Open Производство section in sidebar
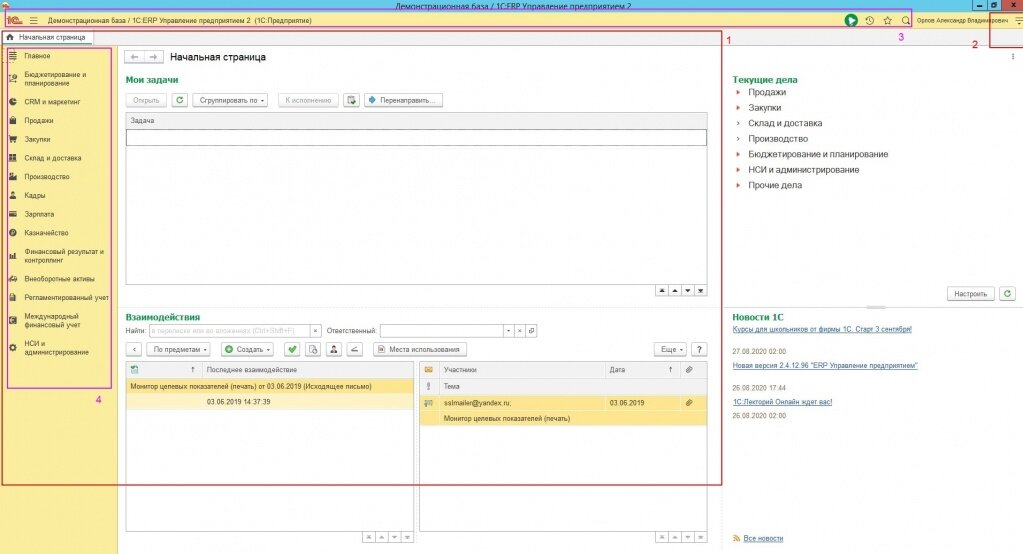1023x554 pixels. 46,177
